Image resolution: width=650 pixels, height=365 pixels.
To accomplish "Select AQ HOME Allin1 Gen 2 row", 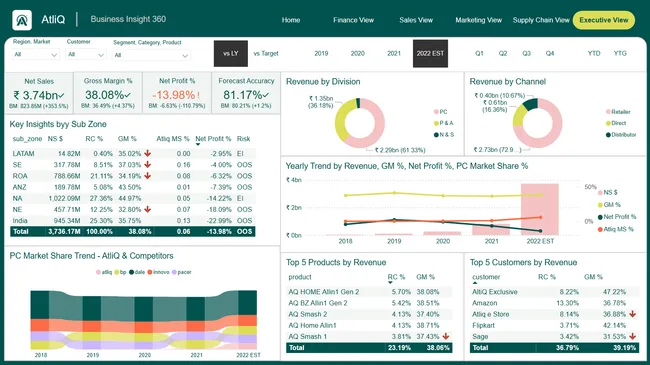I will click(369, 292).
